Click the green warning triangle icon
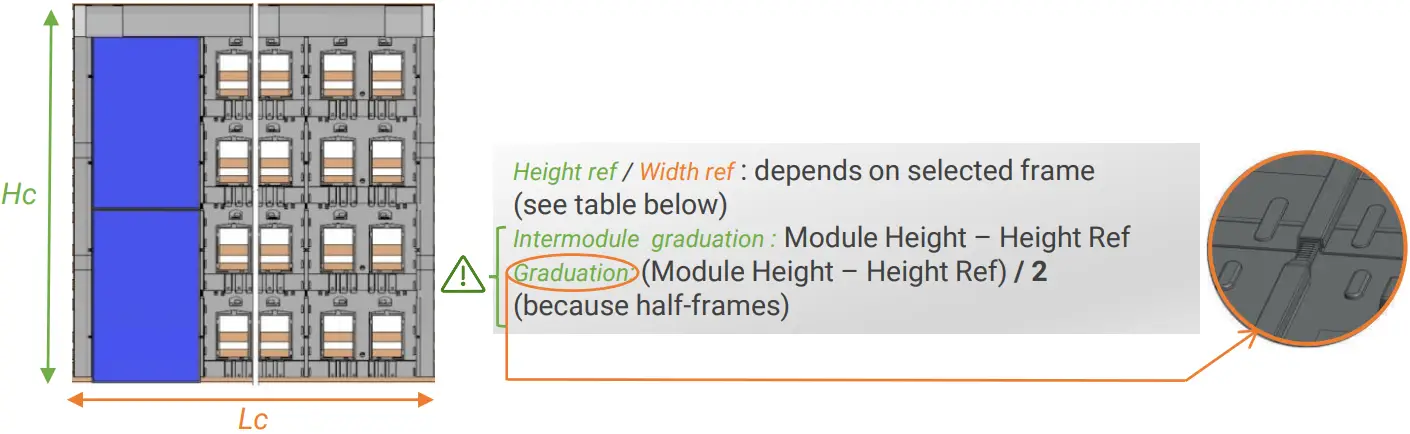This screenshot has height=434, width=1410. click(x=463, y=275)
